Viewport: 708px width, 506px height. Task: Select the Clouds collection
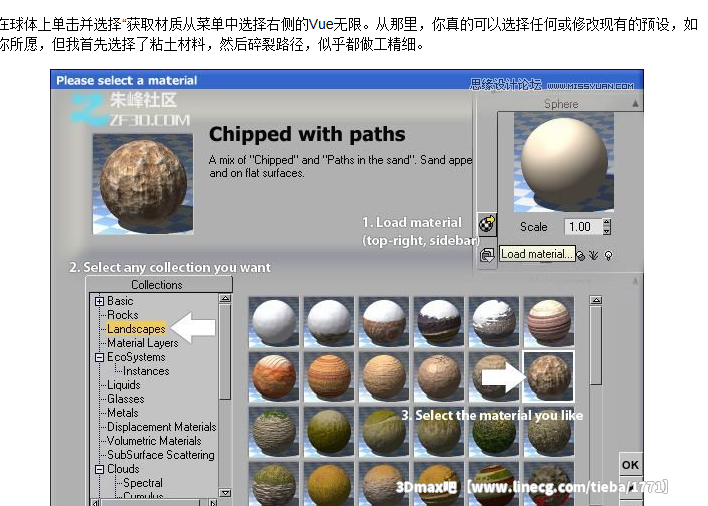[x=123, y=469]
